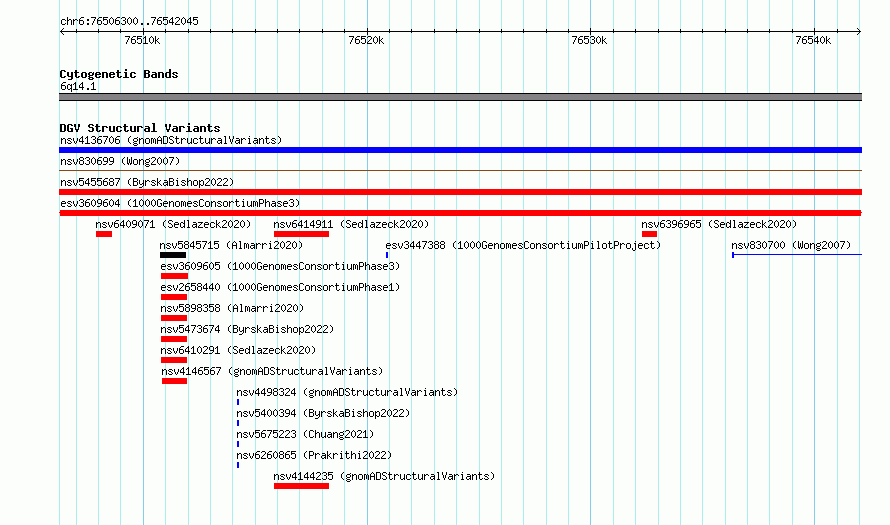Viewport: 890px width, 525px height.
Task: Open esv3609604 (1000GenomesConsortiumPhase3) label
Action: click(180, 203)
